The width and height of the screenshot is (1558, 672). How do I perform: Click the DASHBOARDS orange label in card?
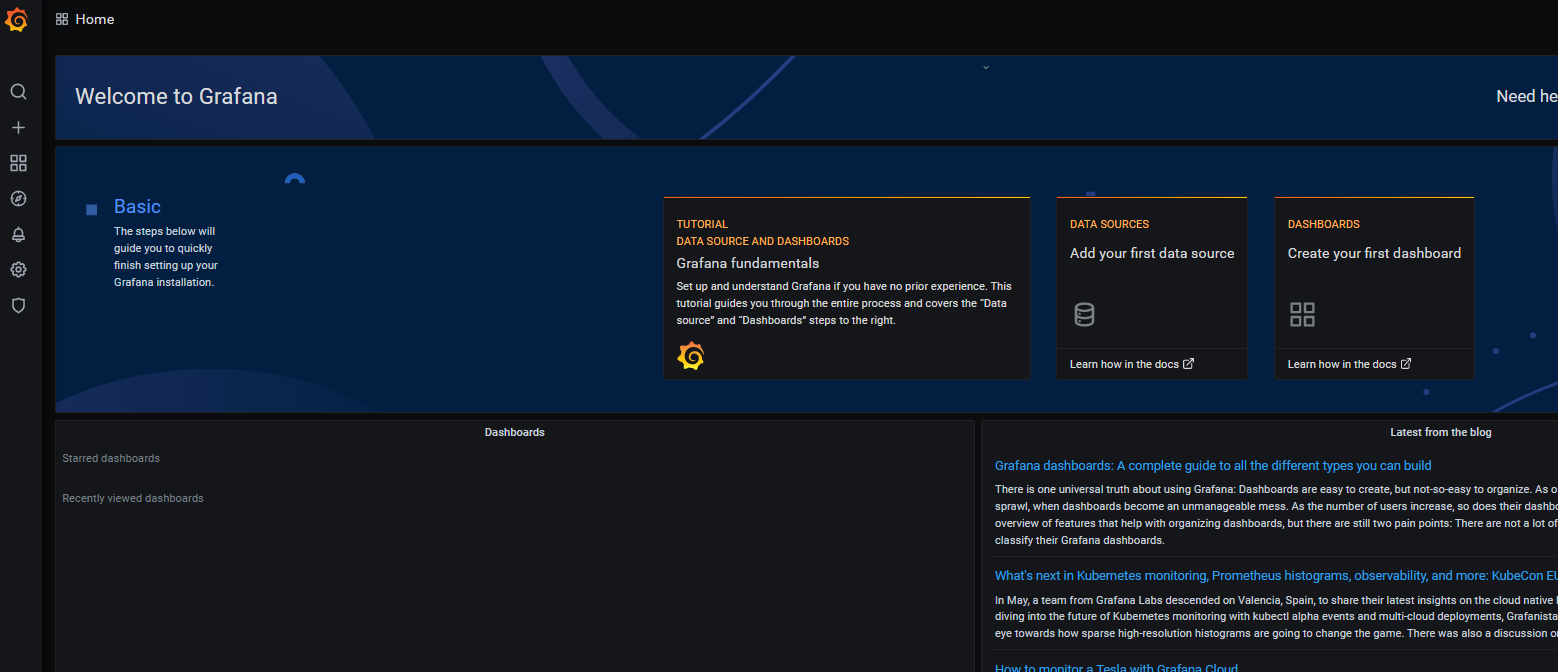pyautogui.click(x=1323, y=224)
